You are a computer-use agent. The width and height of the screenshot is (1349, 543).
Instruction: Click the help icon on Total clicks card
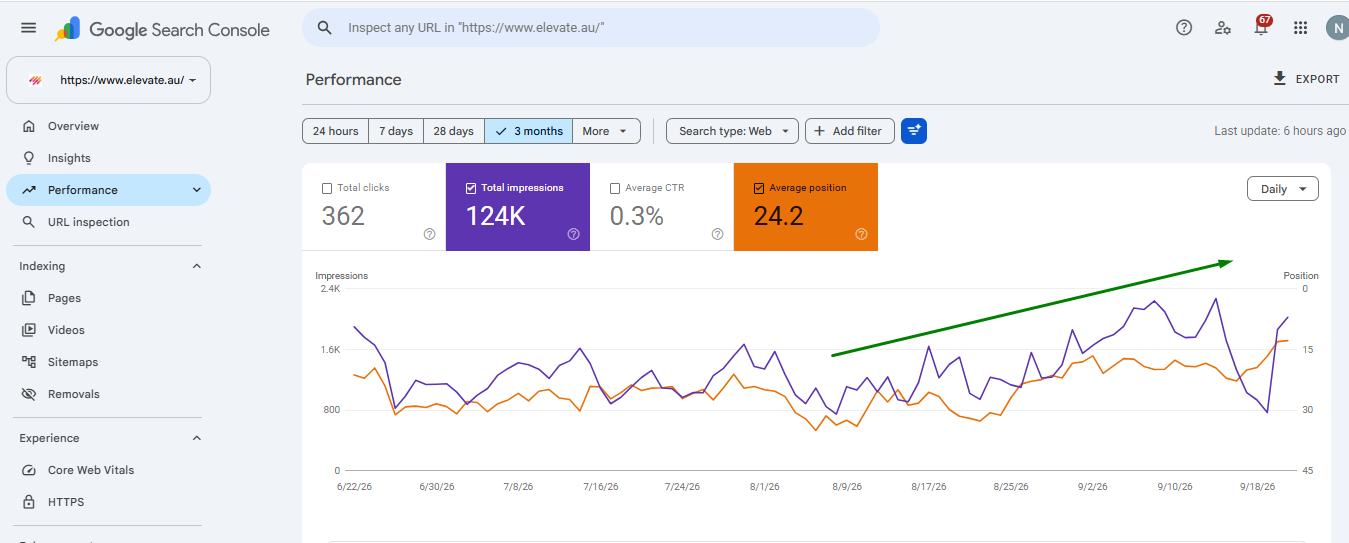pyautogui.click(x=429, y=234)
